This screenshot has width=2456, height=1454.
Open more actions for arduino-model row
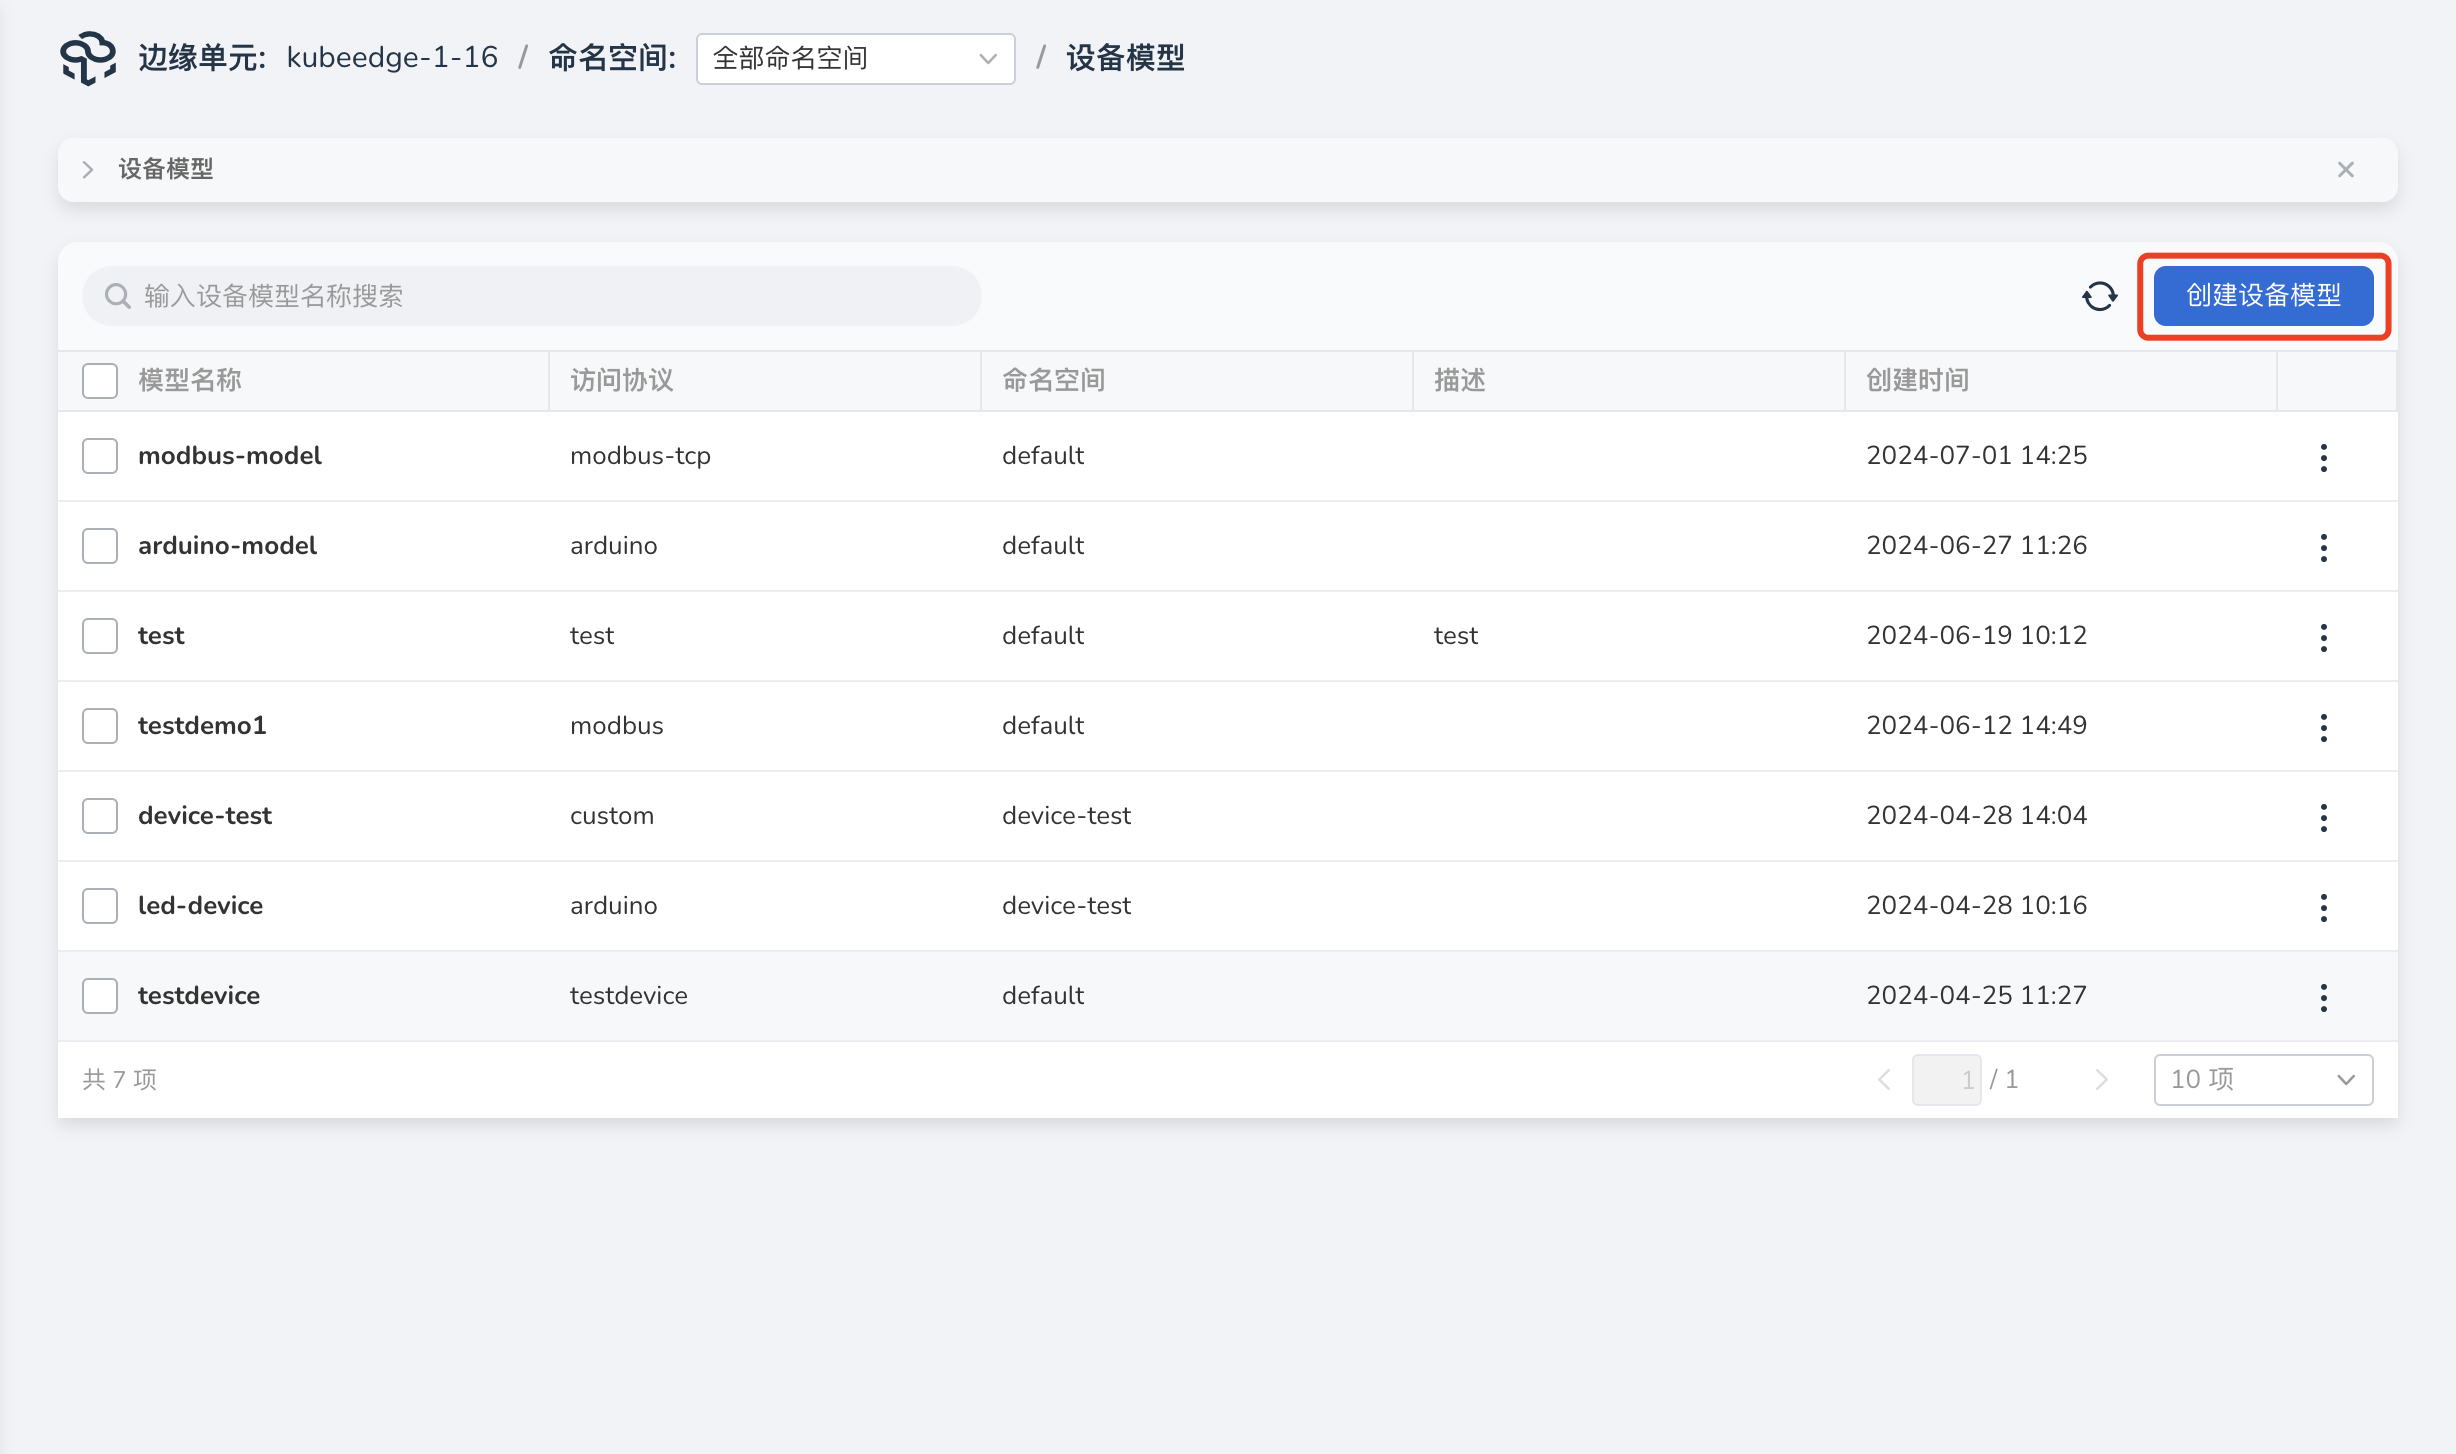tap(2323, 547)
